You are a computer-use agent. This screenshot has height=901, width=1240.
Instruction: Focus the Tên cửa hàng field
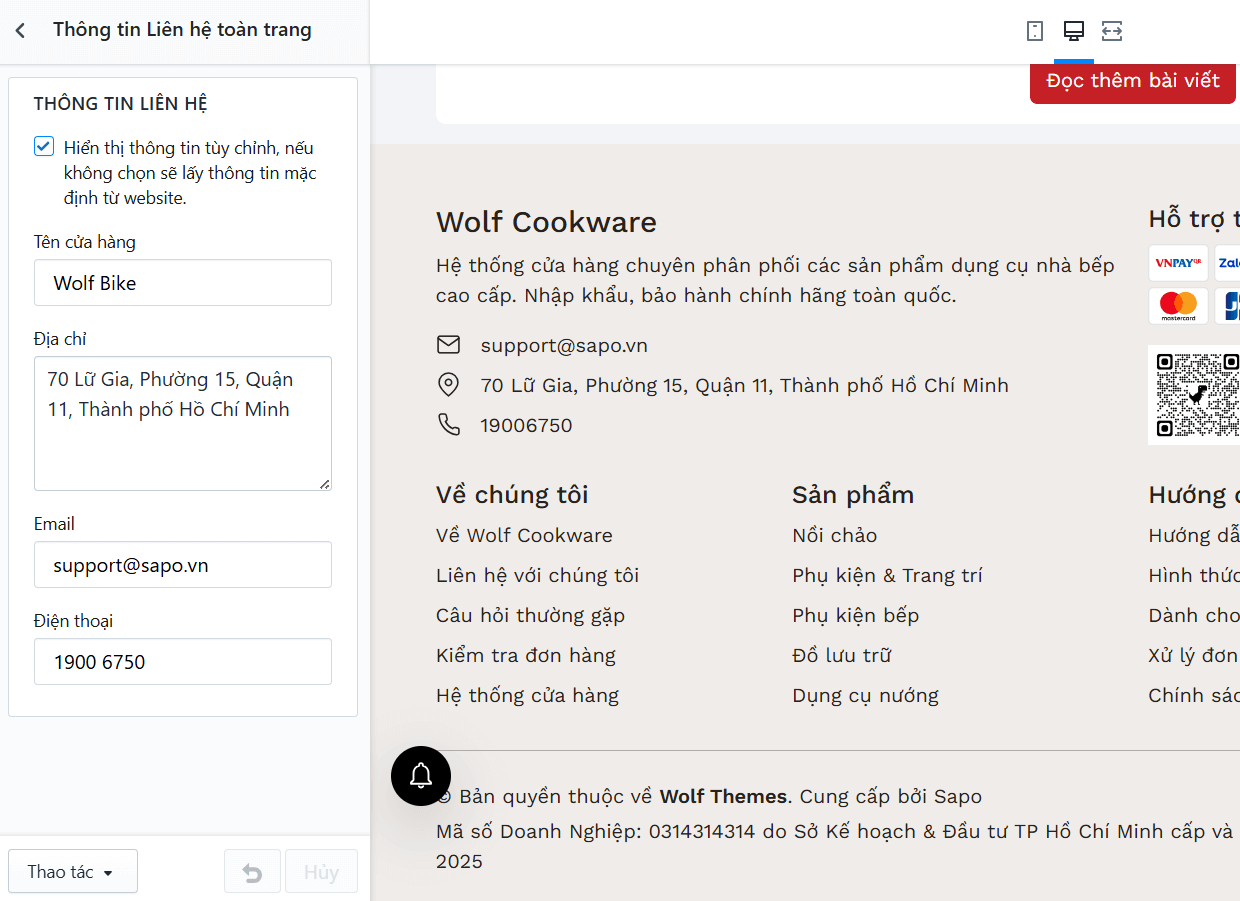(x=183, y=283)
